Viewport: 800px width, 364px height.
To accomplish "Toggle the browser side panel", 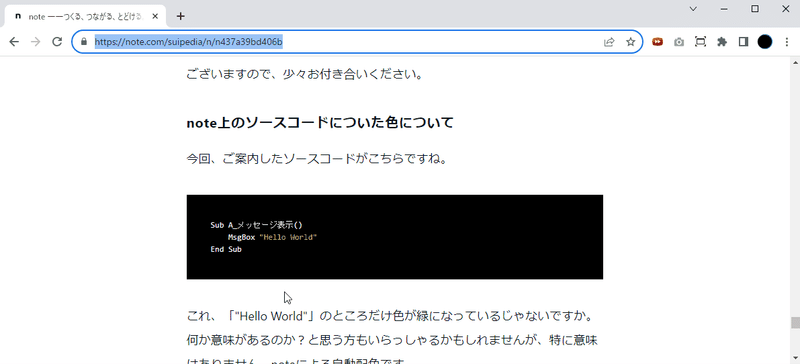I will [743, 42].
